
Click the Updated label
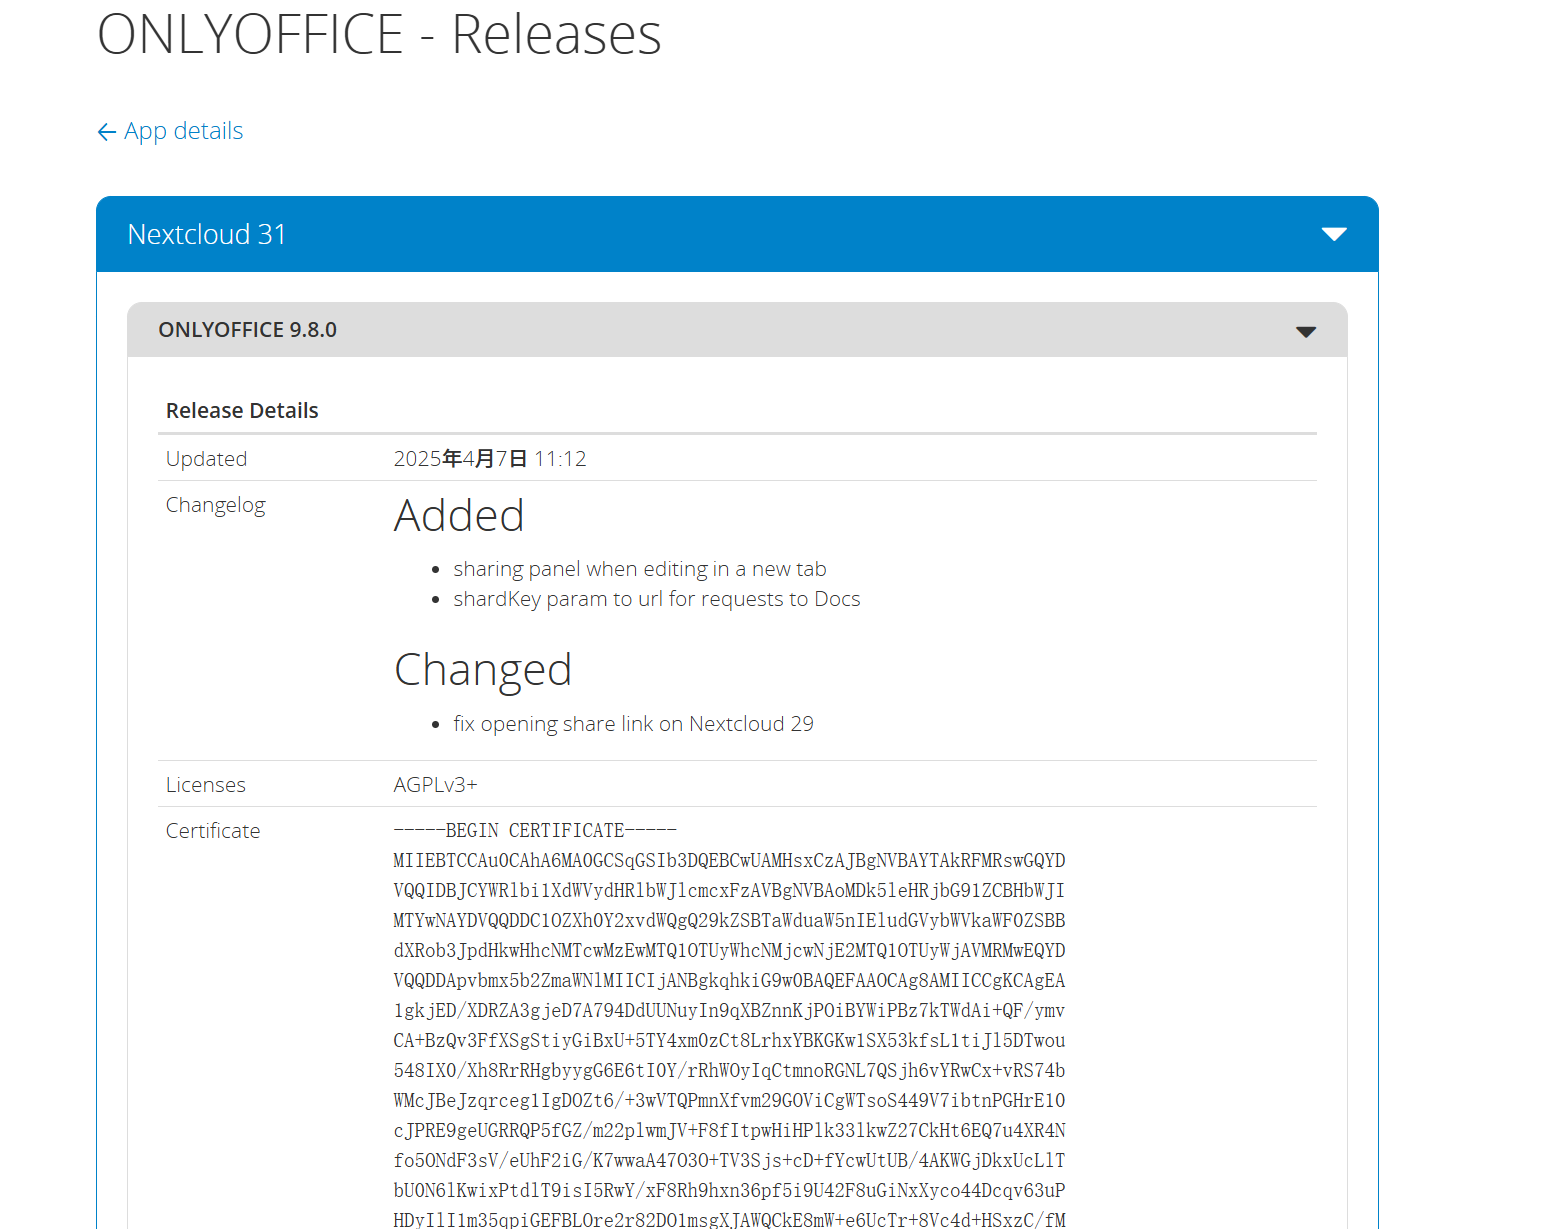(x=206, y=459)
